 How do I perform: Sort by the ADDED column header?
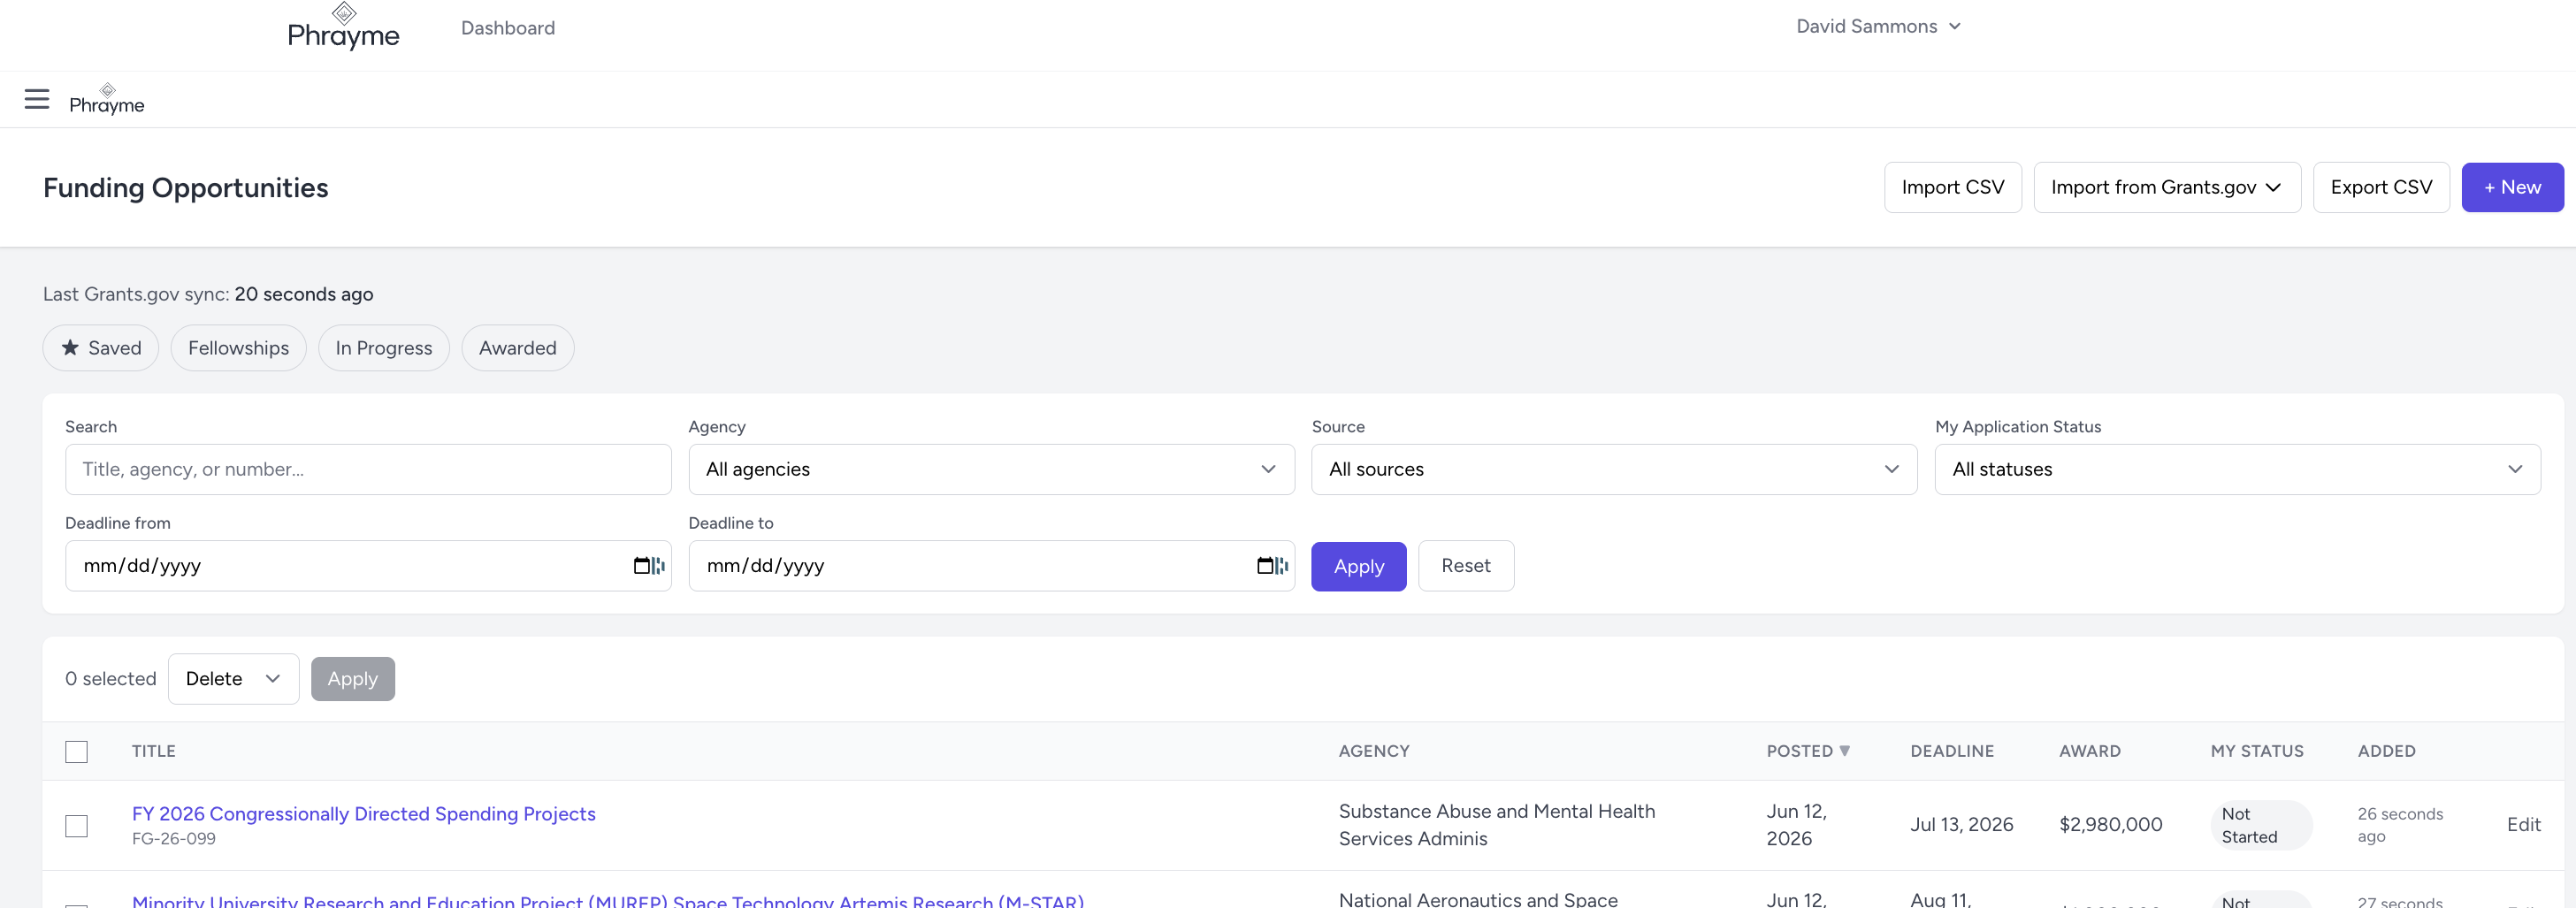click(x=2386, y=751)
